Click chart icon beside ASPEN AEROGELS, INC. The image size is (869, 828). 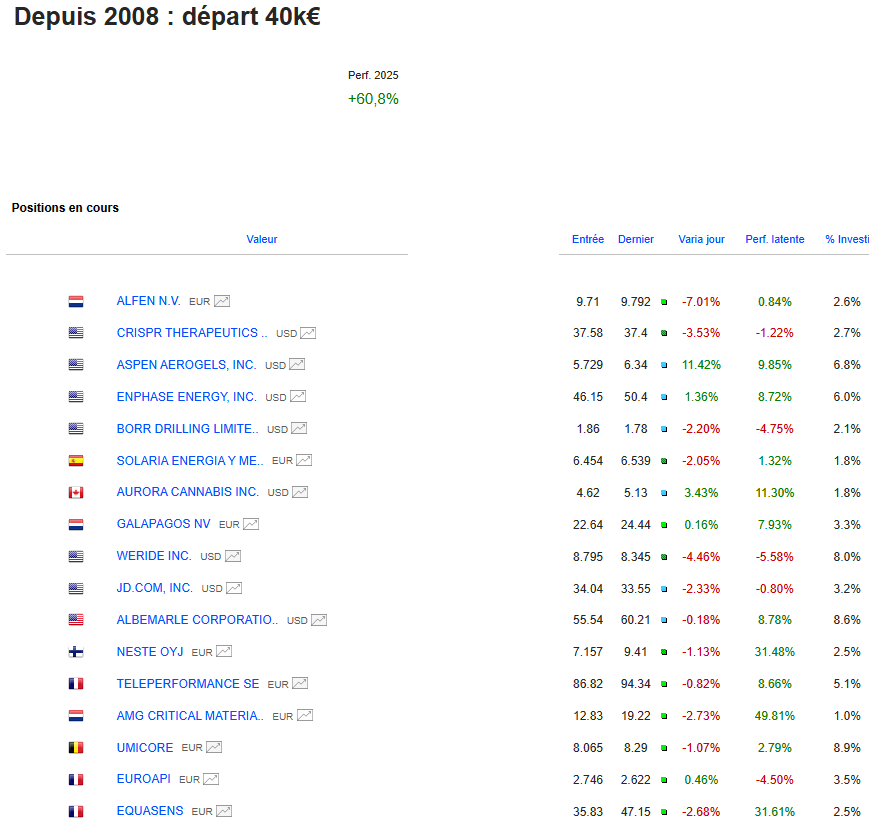(x=297, y=365)
